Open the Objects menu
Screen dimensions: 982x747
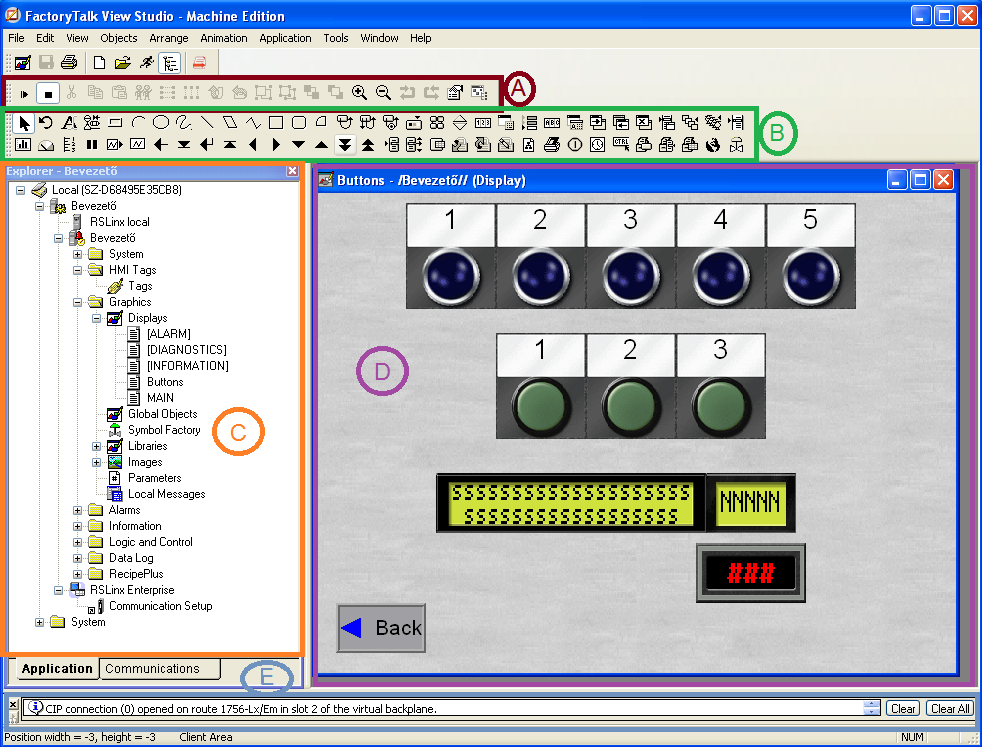pos(118,38)
